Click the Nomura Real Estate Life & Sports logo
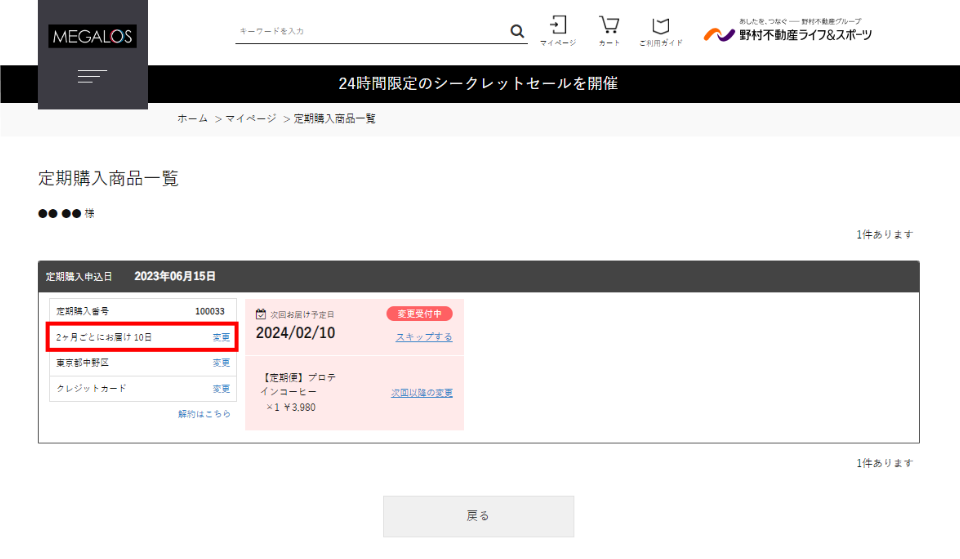This screenshot has height=559, width=960. [x=787, y=31]
